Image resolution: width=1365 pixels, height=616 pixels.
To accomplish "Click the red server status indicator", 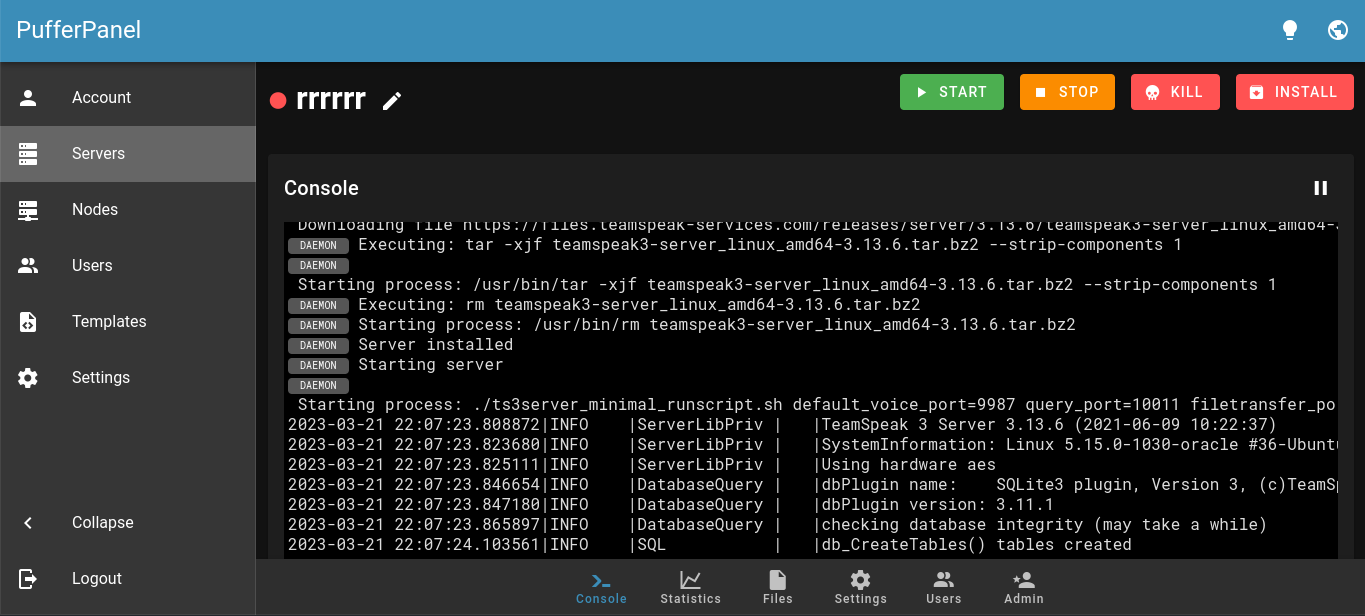I will coord(278,100).
